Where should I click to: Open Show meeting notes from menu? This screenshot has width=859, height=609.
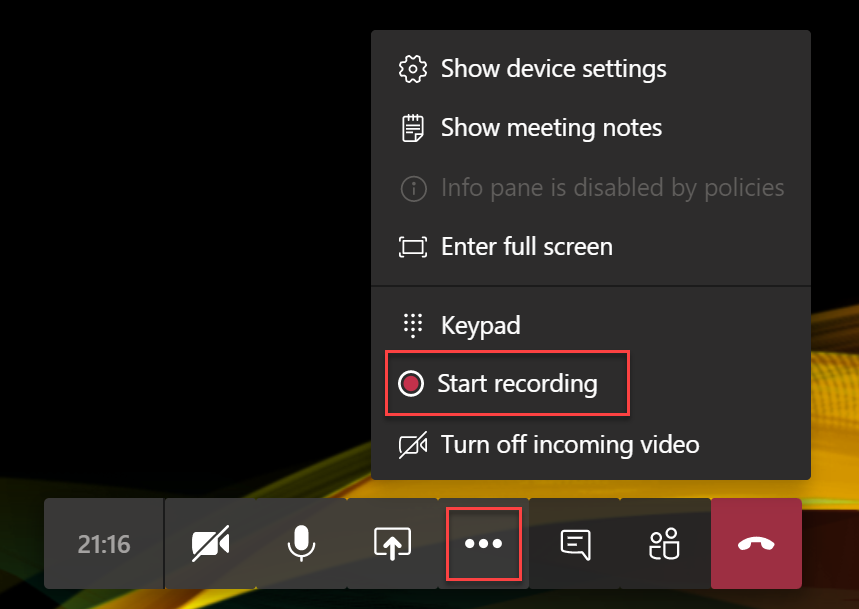tap(551, 128)
